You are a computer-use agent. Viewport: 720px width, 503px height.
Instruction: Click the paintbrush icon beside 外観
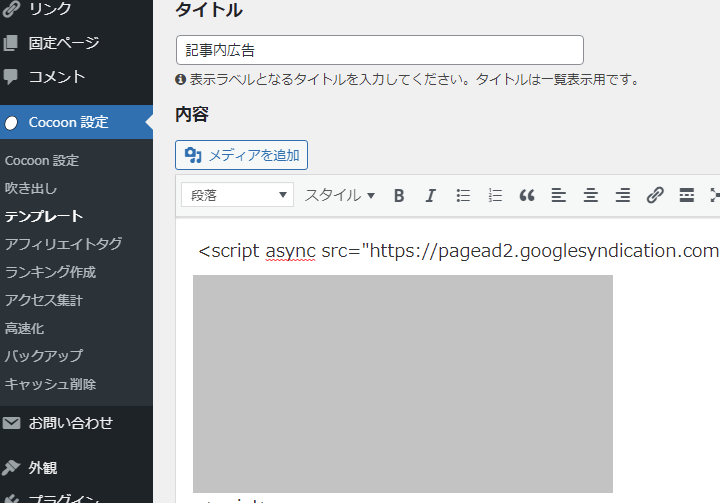(11, 468)
